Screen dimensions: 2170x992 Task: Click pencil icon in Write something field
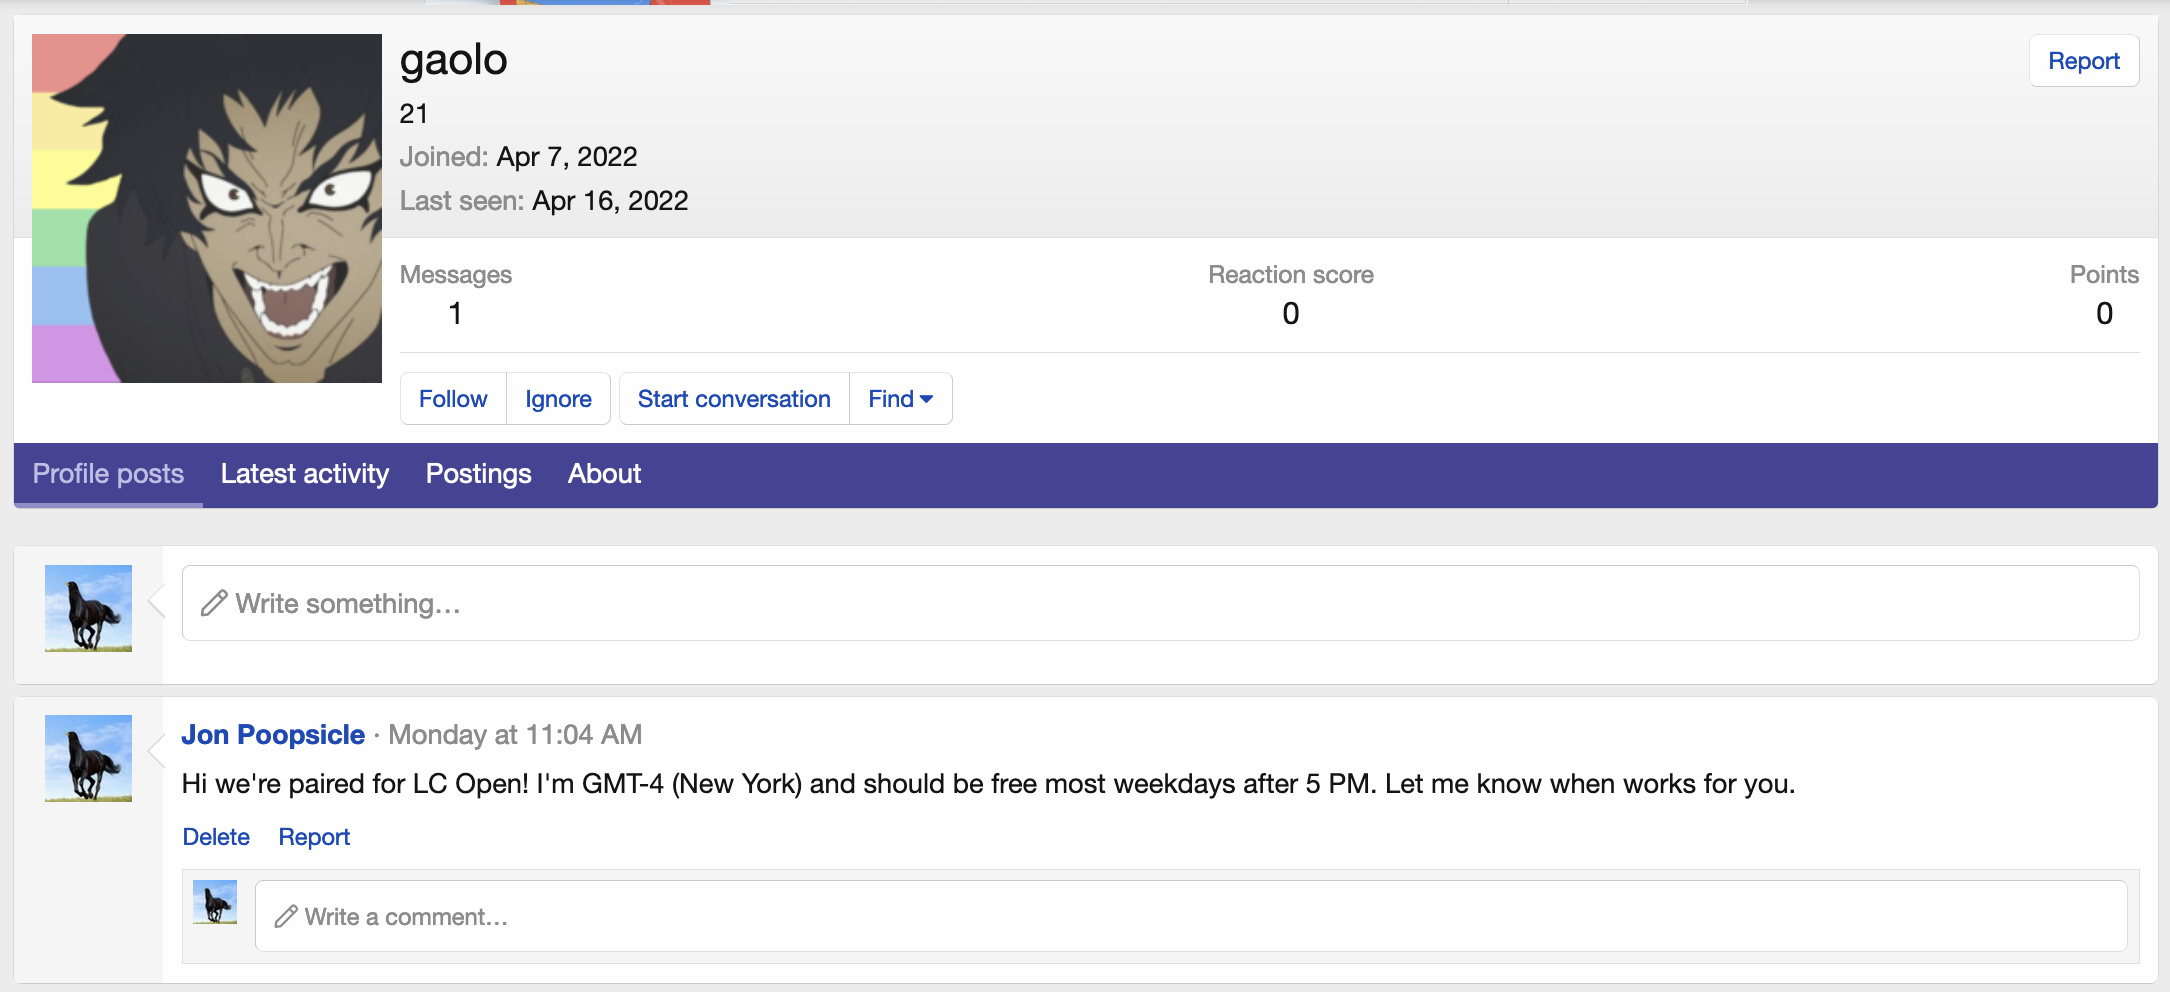click(x=214, y=603)
